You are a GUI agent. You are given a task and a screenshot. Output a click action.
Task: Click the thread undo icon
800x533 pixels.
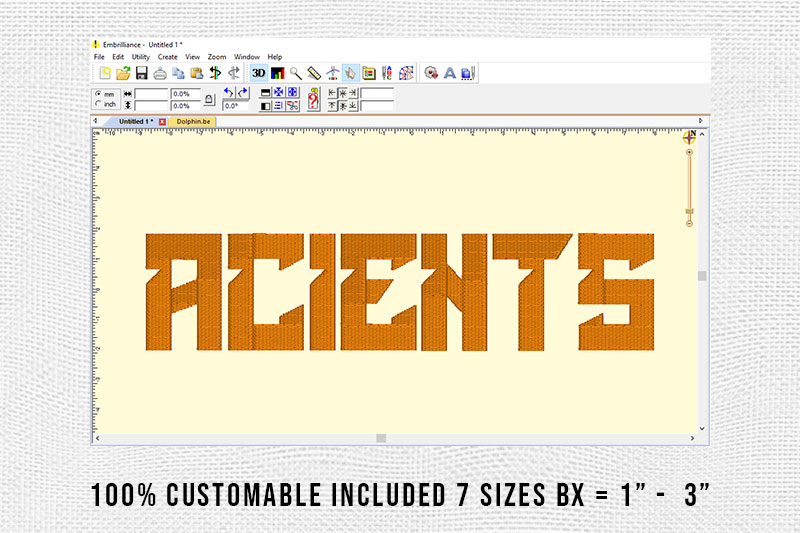click(x=215, y=73)
